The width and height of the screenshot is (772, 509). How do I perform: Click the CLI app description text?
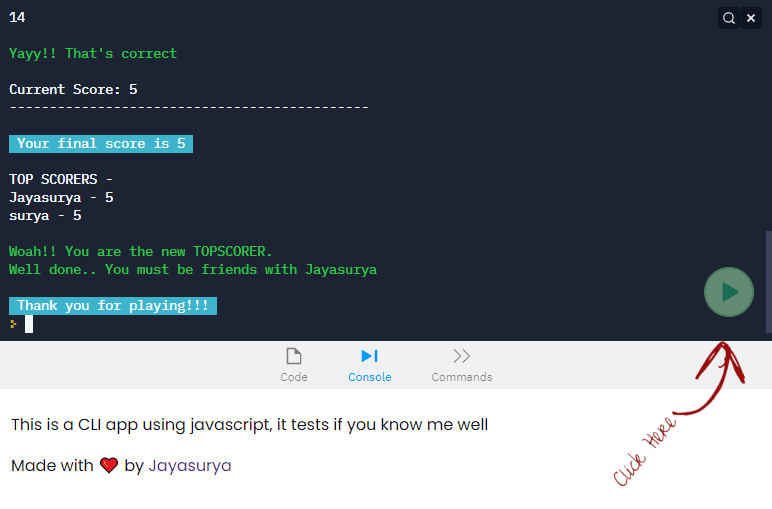(x=249, y=425)
